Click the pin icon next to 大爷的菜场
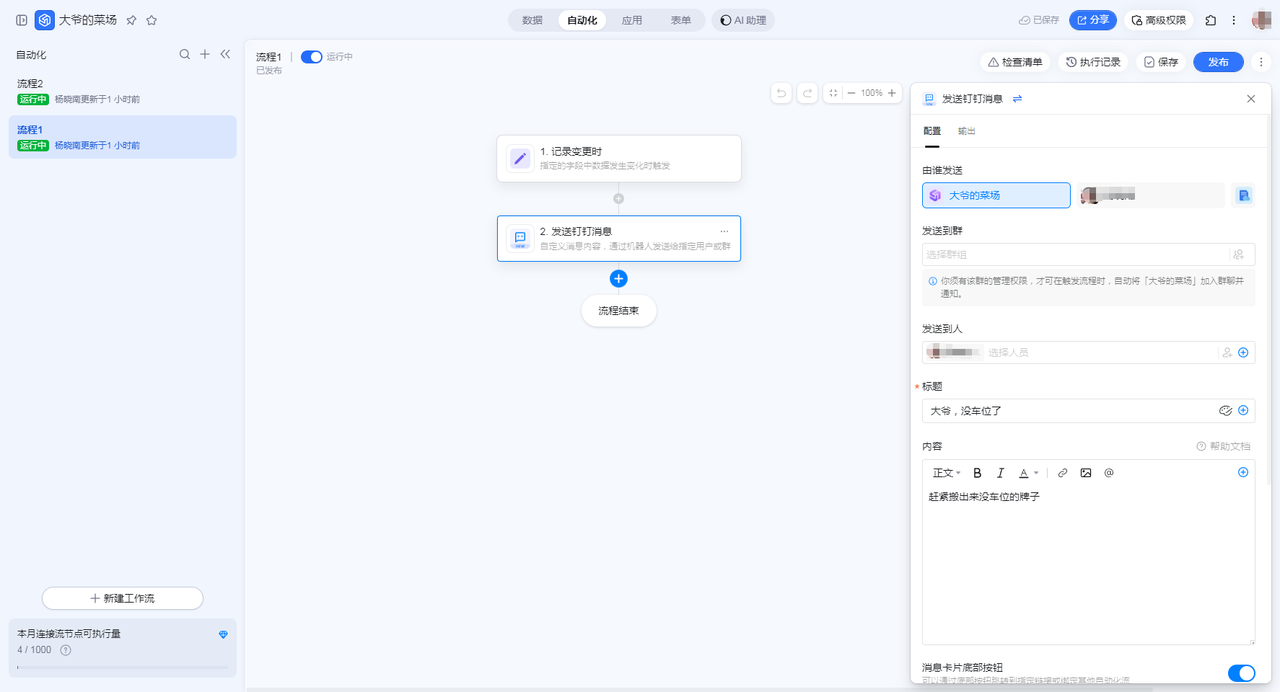The height and width of the screenshot is (692, 1280). 131,20
